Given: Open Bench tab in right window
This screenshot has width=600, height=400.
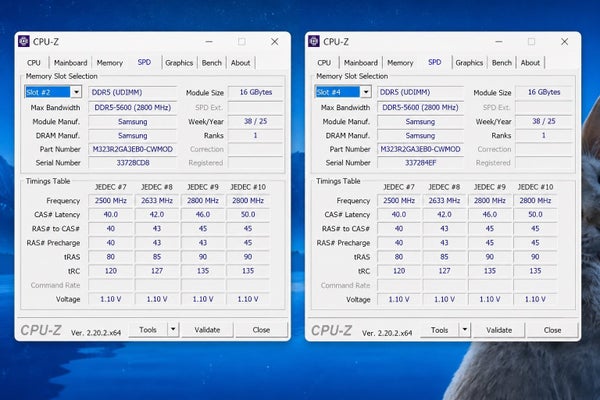Looking at the screenshot, I should [x=502, y=62].
